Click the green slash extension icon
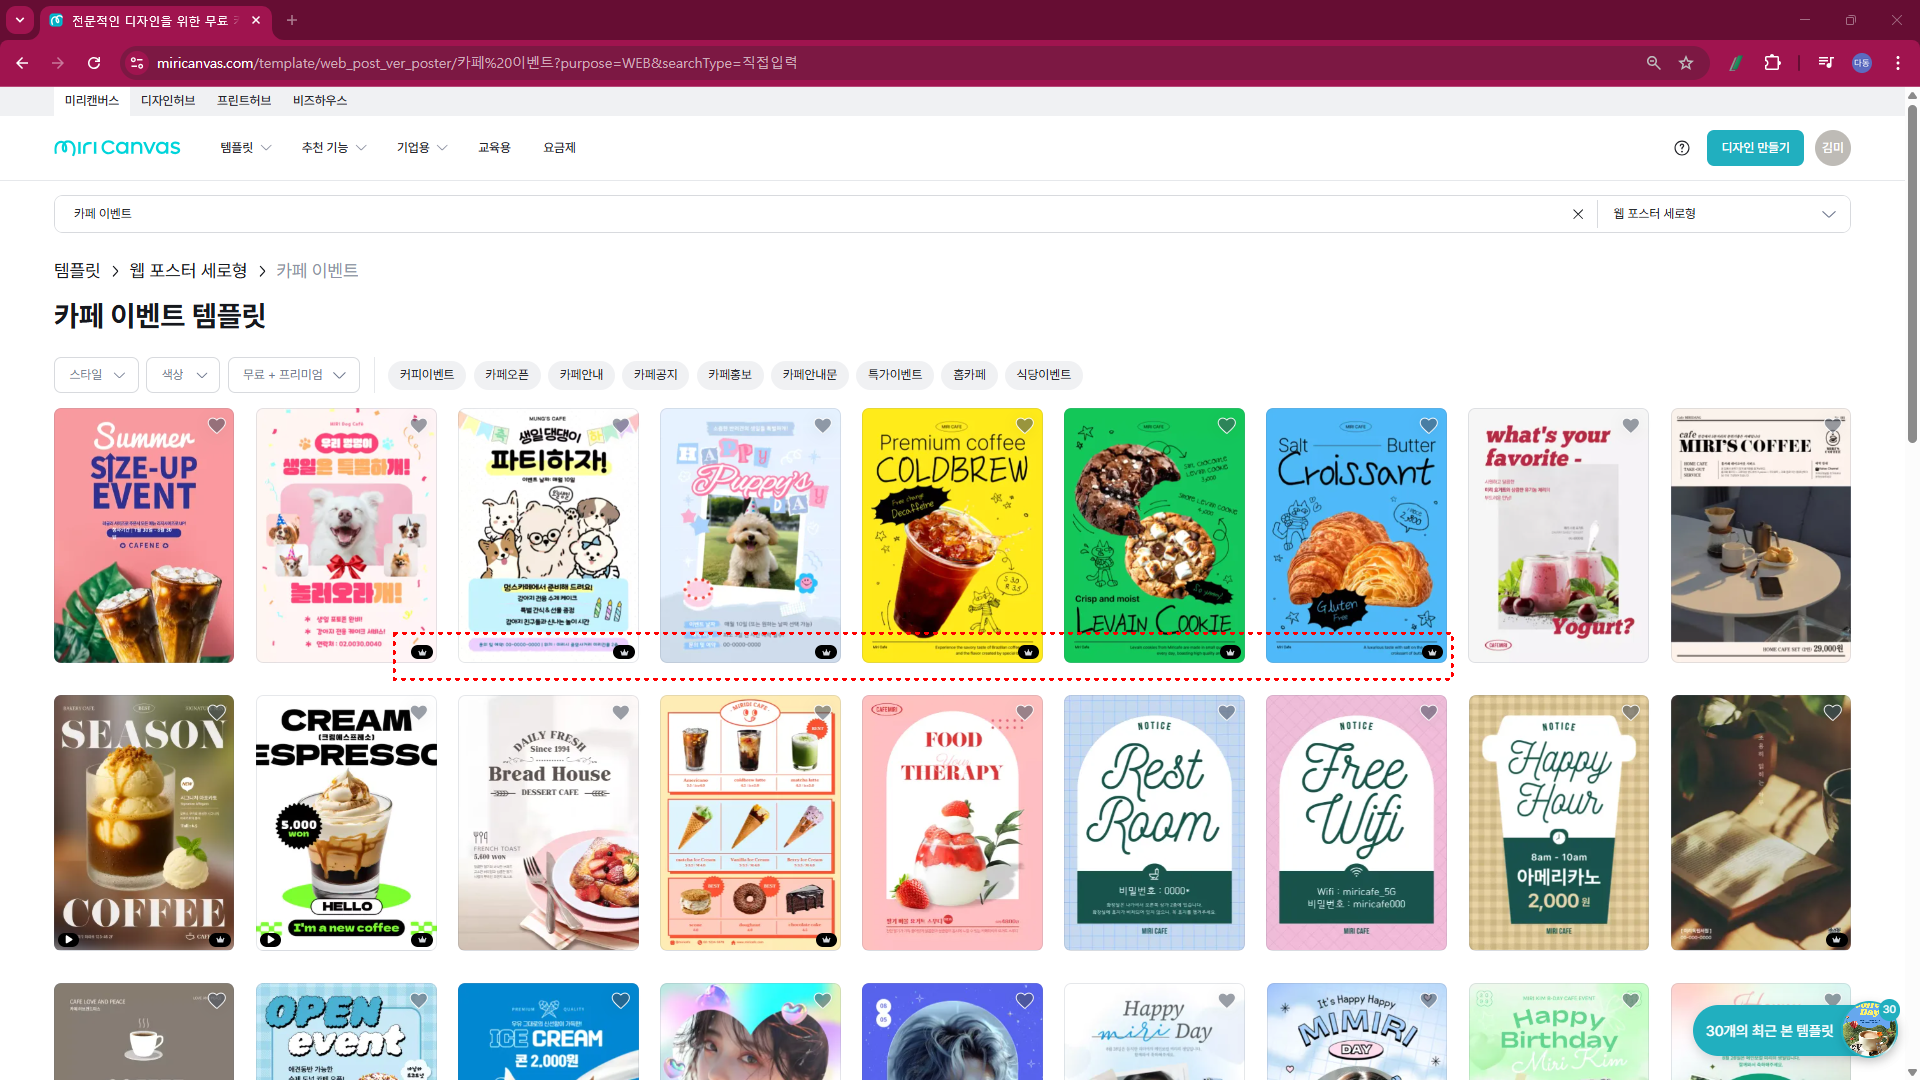Viewport: 1920px width, 1080px height. [x=1736, y=63]
